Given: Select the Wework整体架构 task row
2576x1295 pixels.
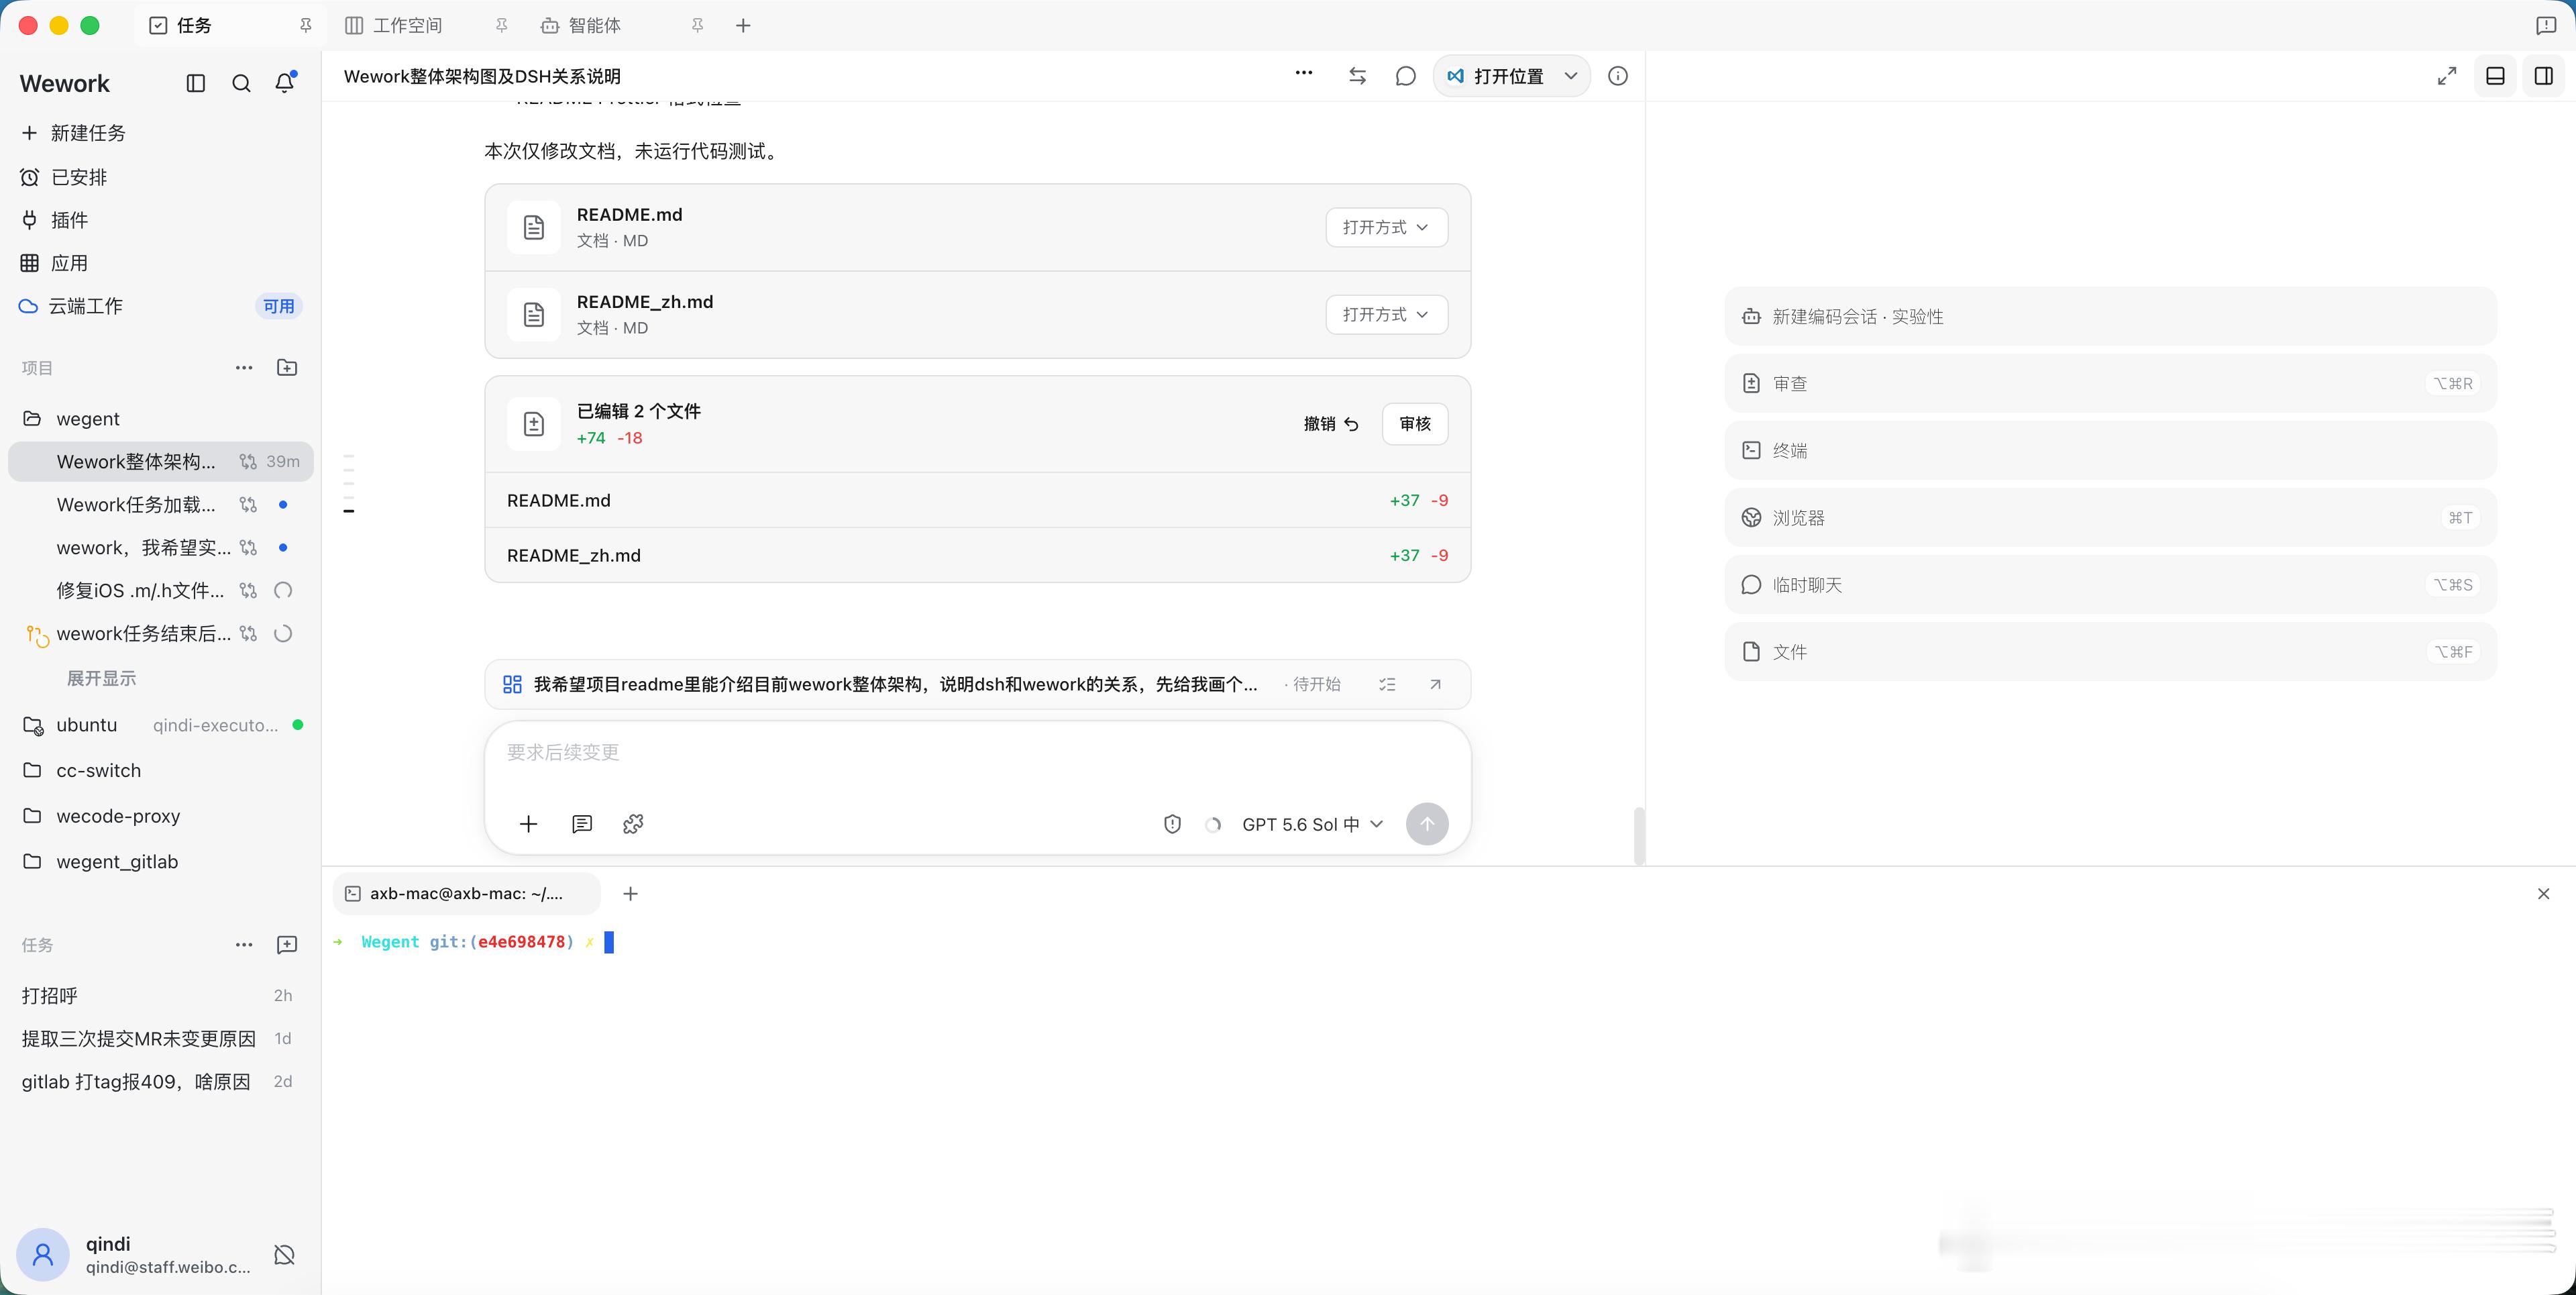Looking at the screenshot, I should click(x=160, y=462).
